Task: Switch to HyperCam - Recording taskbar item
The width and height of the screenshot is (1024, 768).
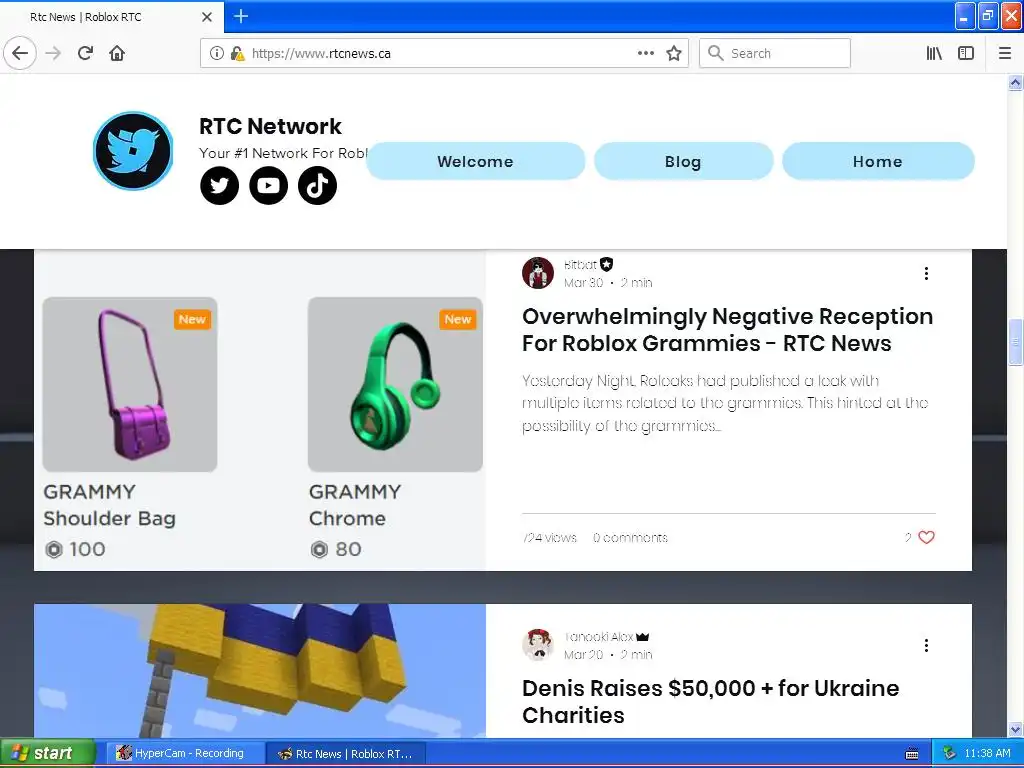Action: (184, 753)
